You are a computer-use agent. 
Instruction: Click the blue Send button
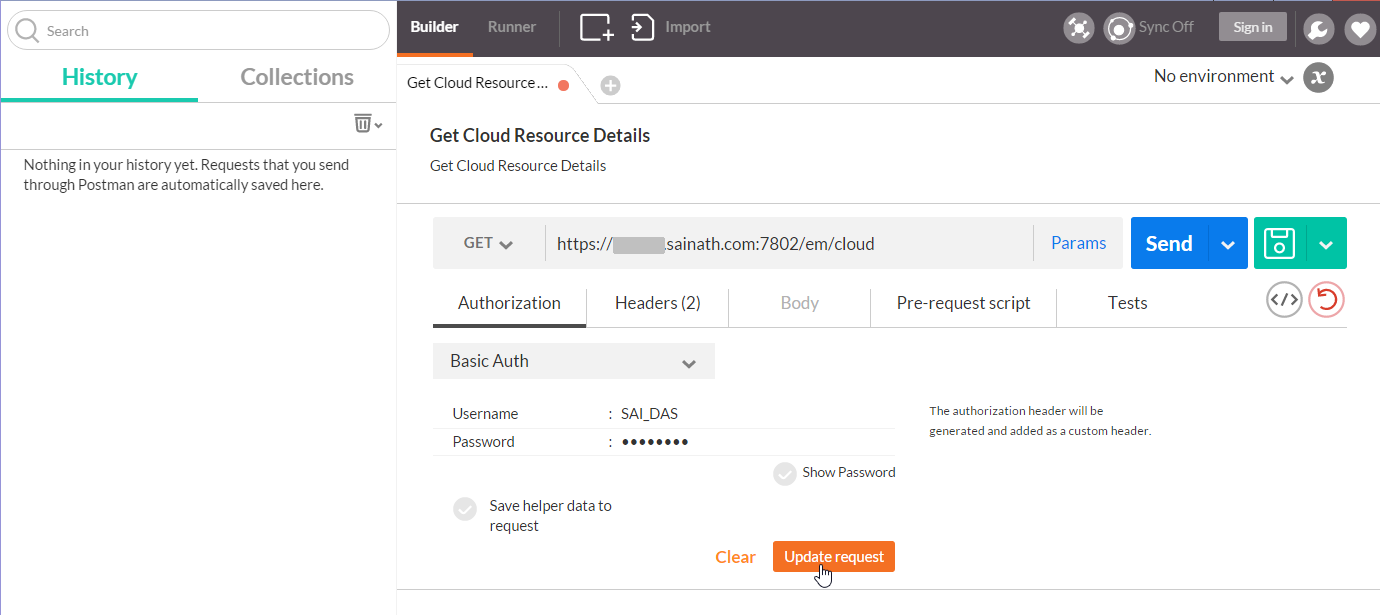coord(1169,243)
